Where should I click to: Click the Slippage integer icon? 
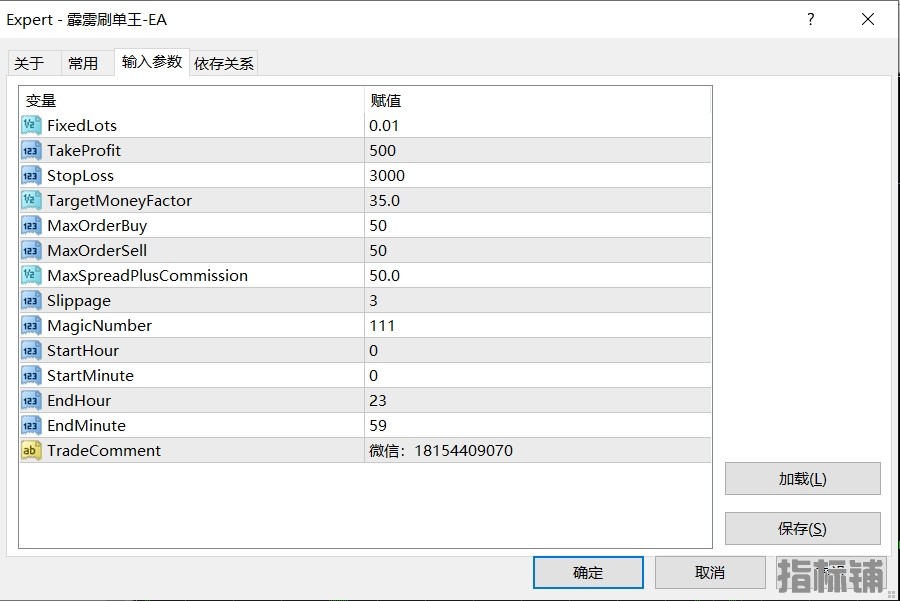tap(31, 301)
